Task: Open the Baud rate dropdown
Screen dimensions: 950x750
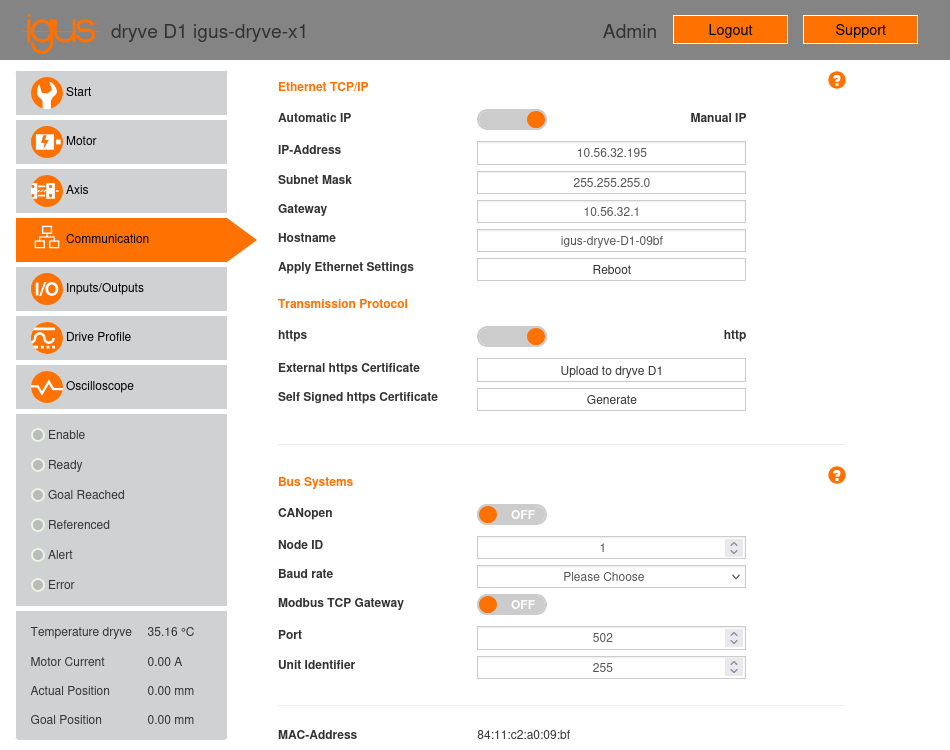Action: [611, 577]
